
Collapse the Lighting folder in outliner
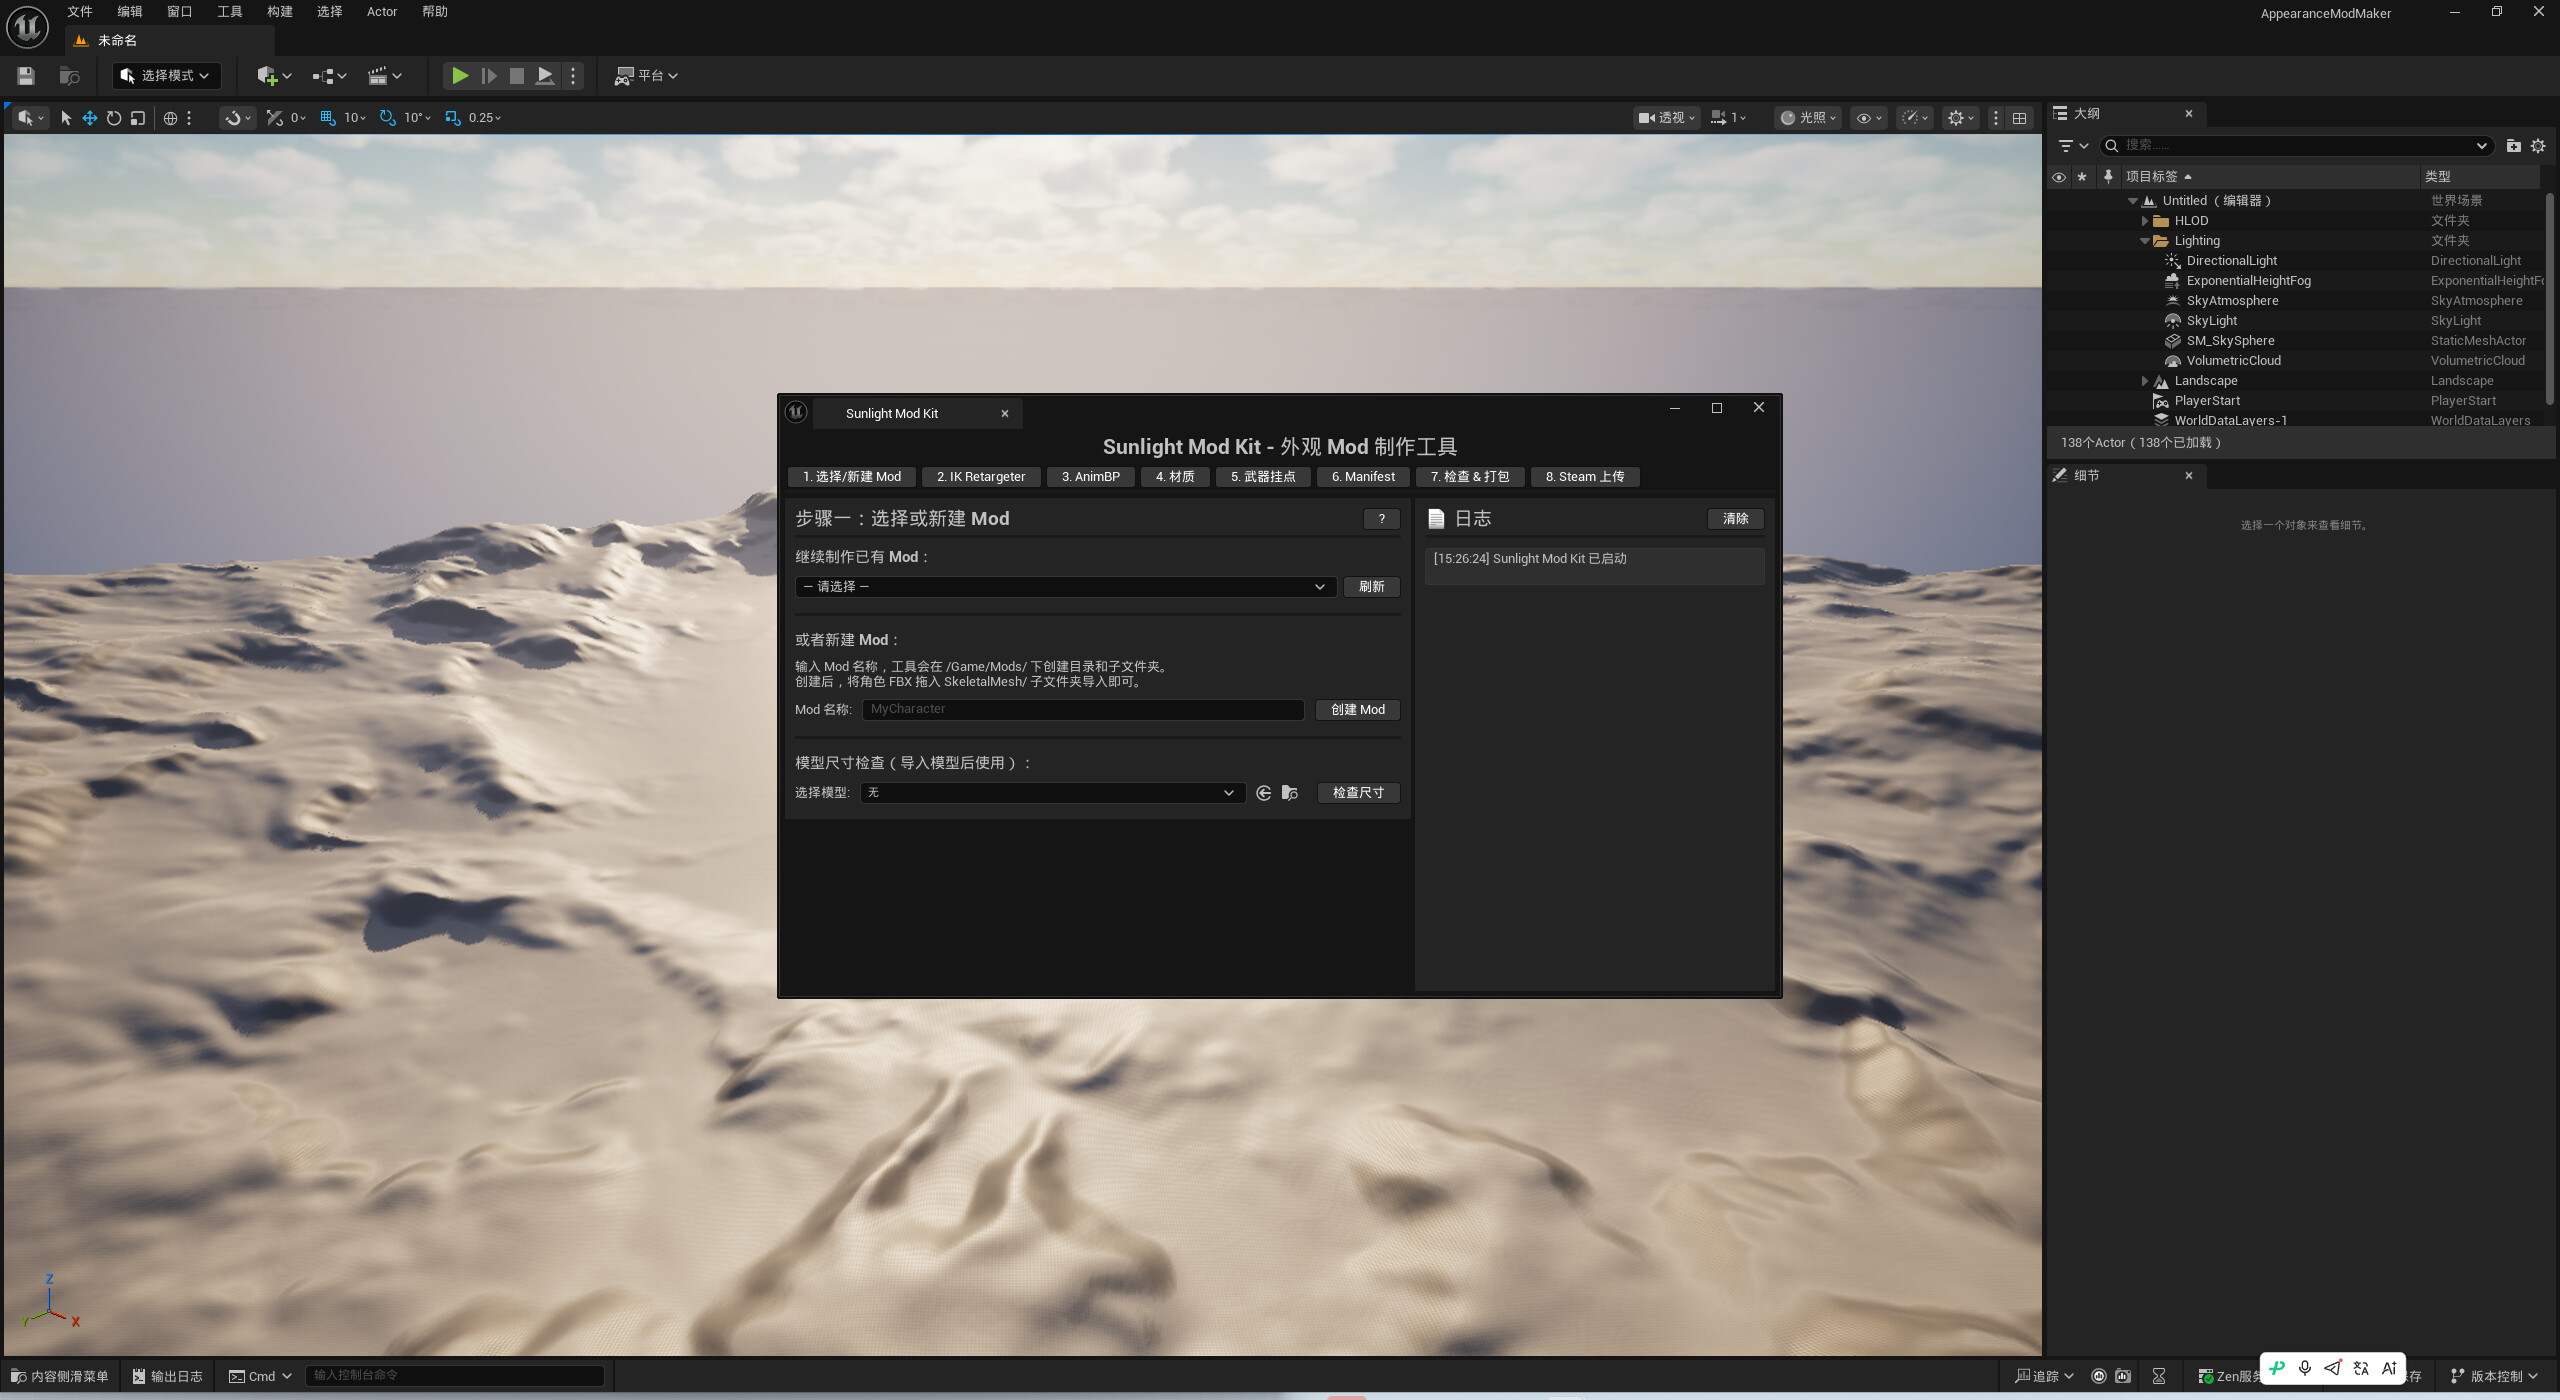(2144, 241)
